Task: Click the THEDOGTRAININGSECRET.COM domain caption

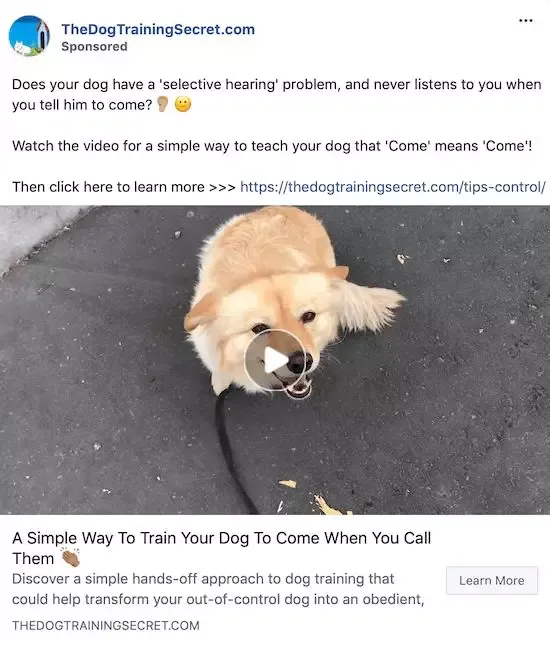Action: point(106,625)
